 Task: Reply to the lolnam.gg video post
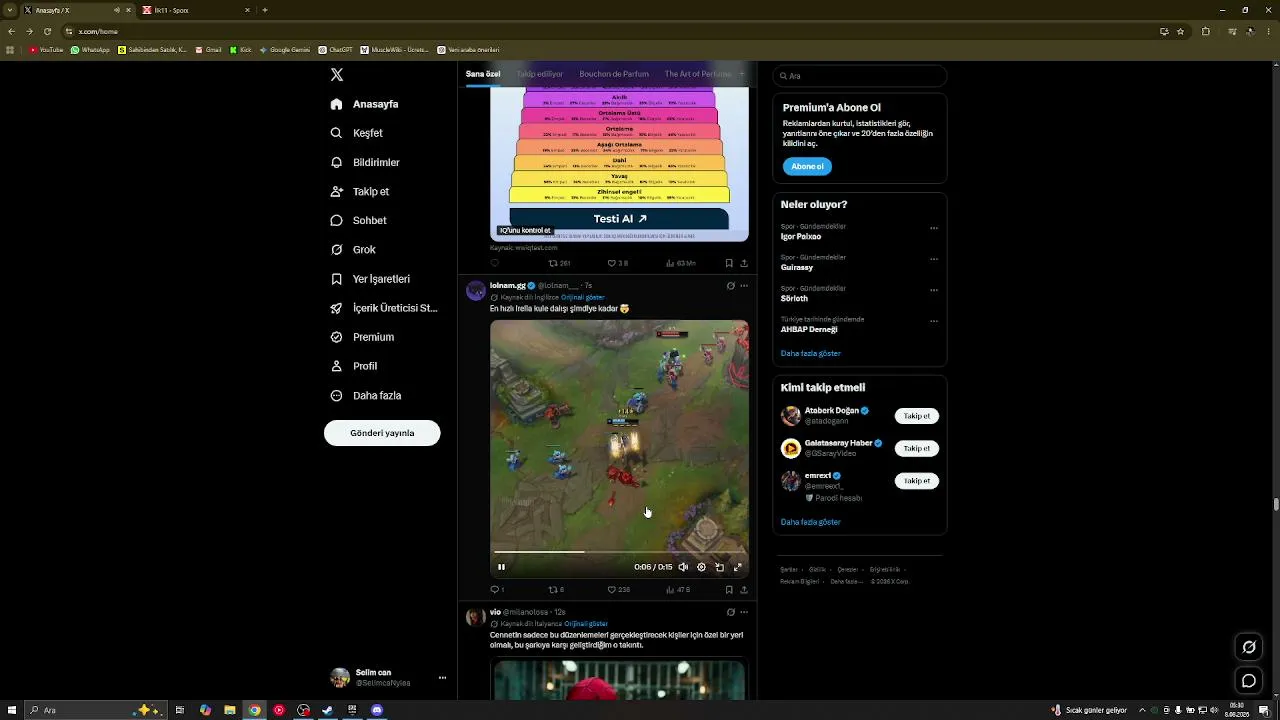[x=495, y=590]
